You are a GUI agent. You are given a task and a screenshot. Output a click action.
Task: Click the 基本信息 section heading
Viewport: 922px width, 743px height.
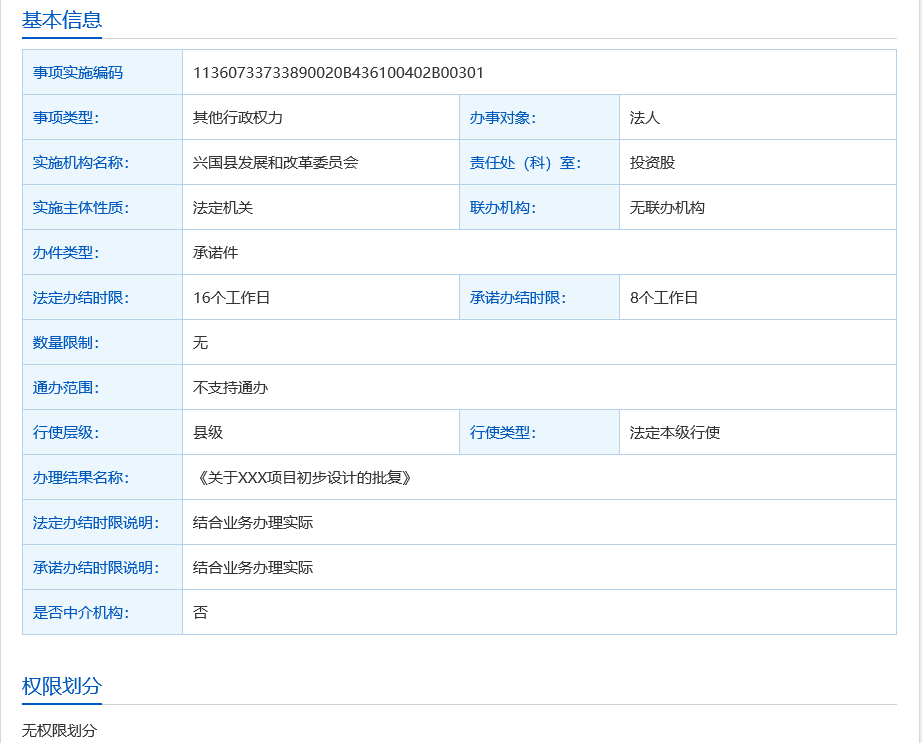pos(62,19)
